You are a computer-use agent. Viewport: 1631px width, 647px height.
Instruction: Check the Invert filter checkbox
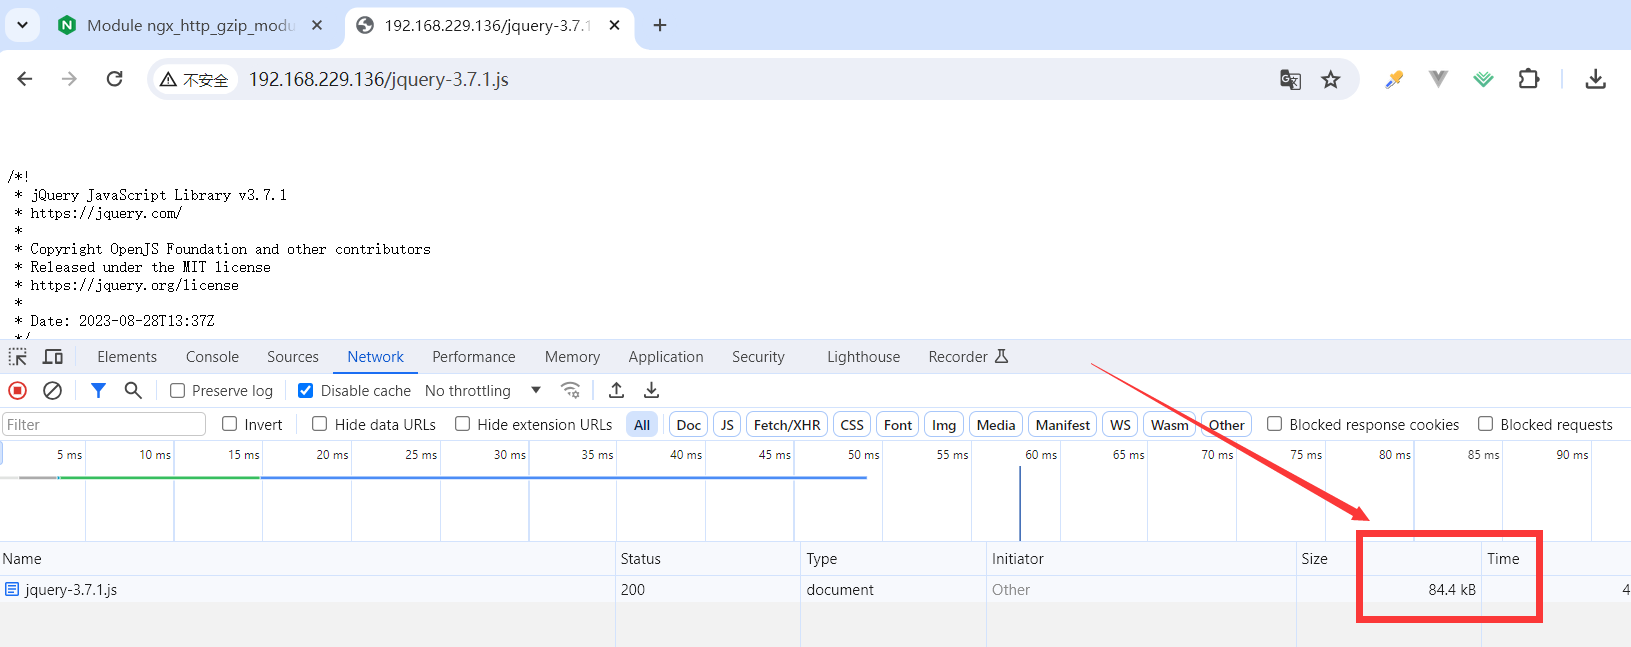click(230, 424)
